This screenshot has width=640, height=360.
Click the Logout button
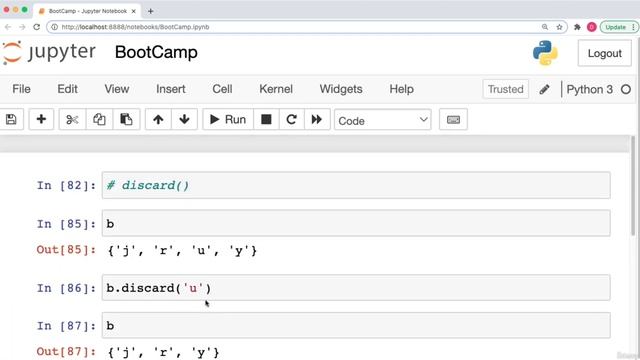click(604, 53)
